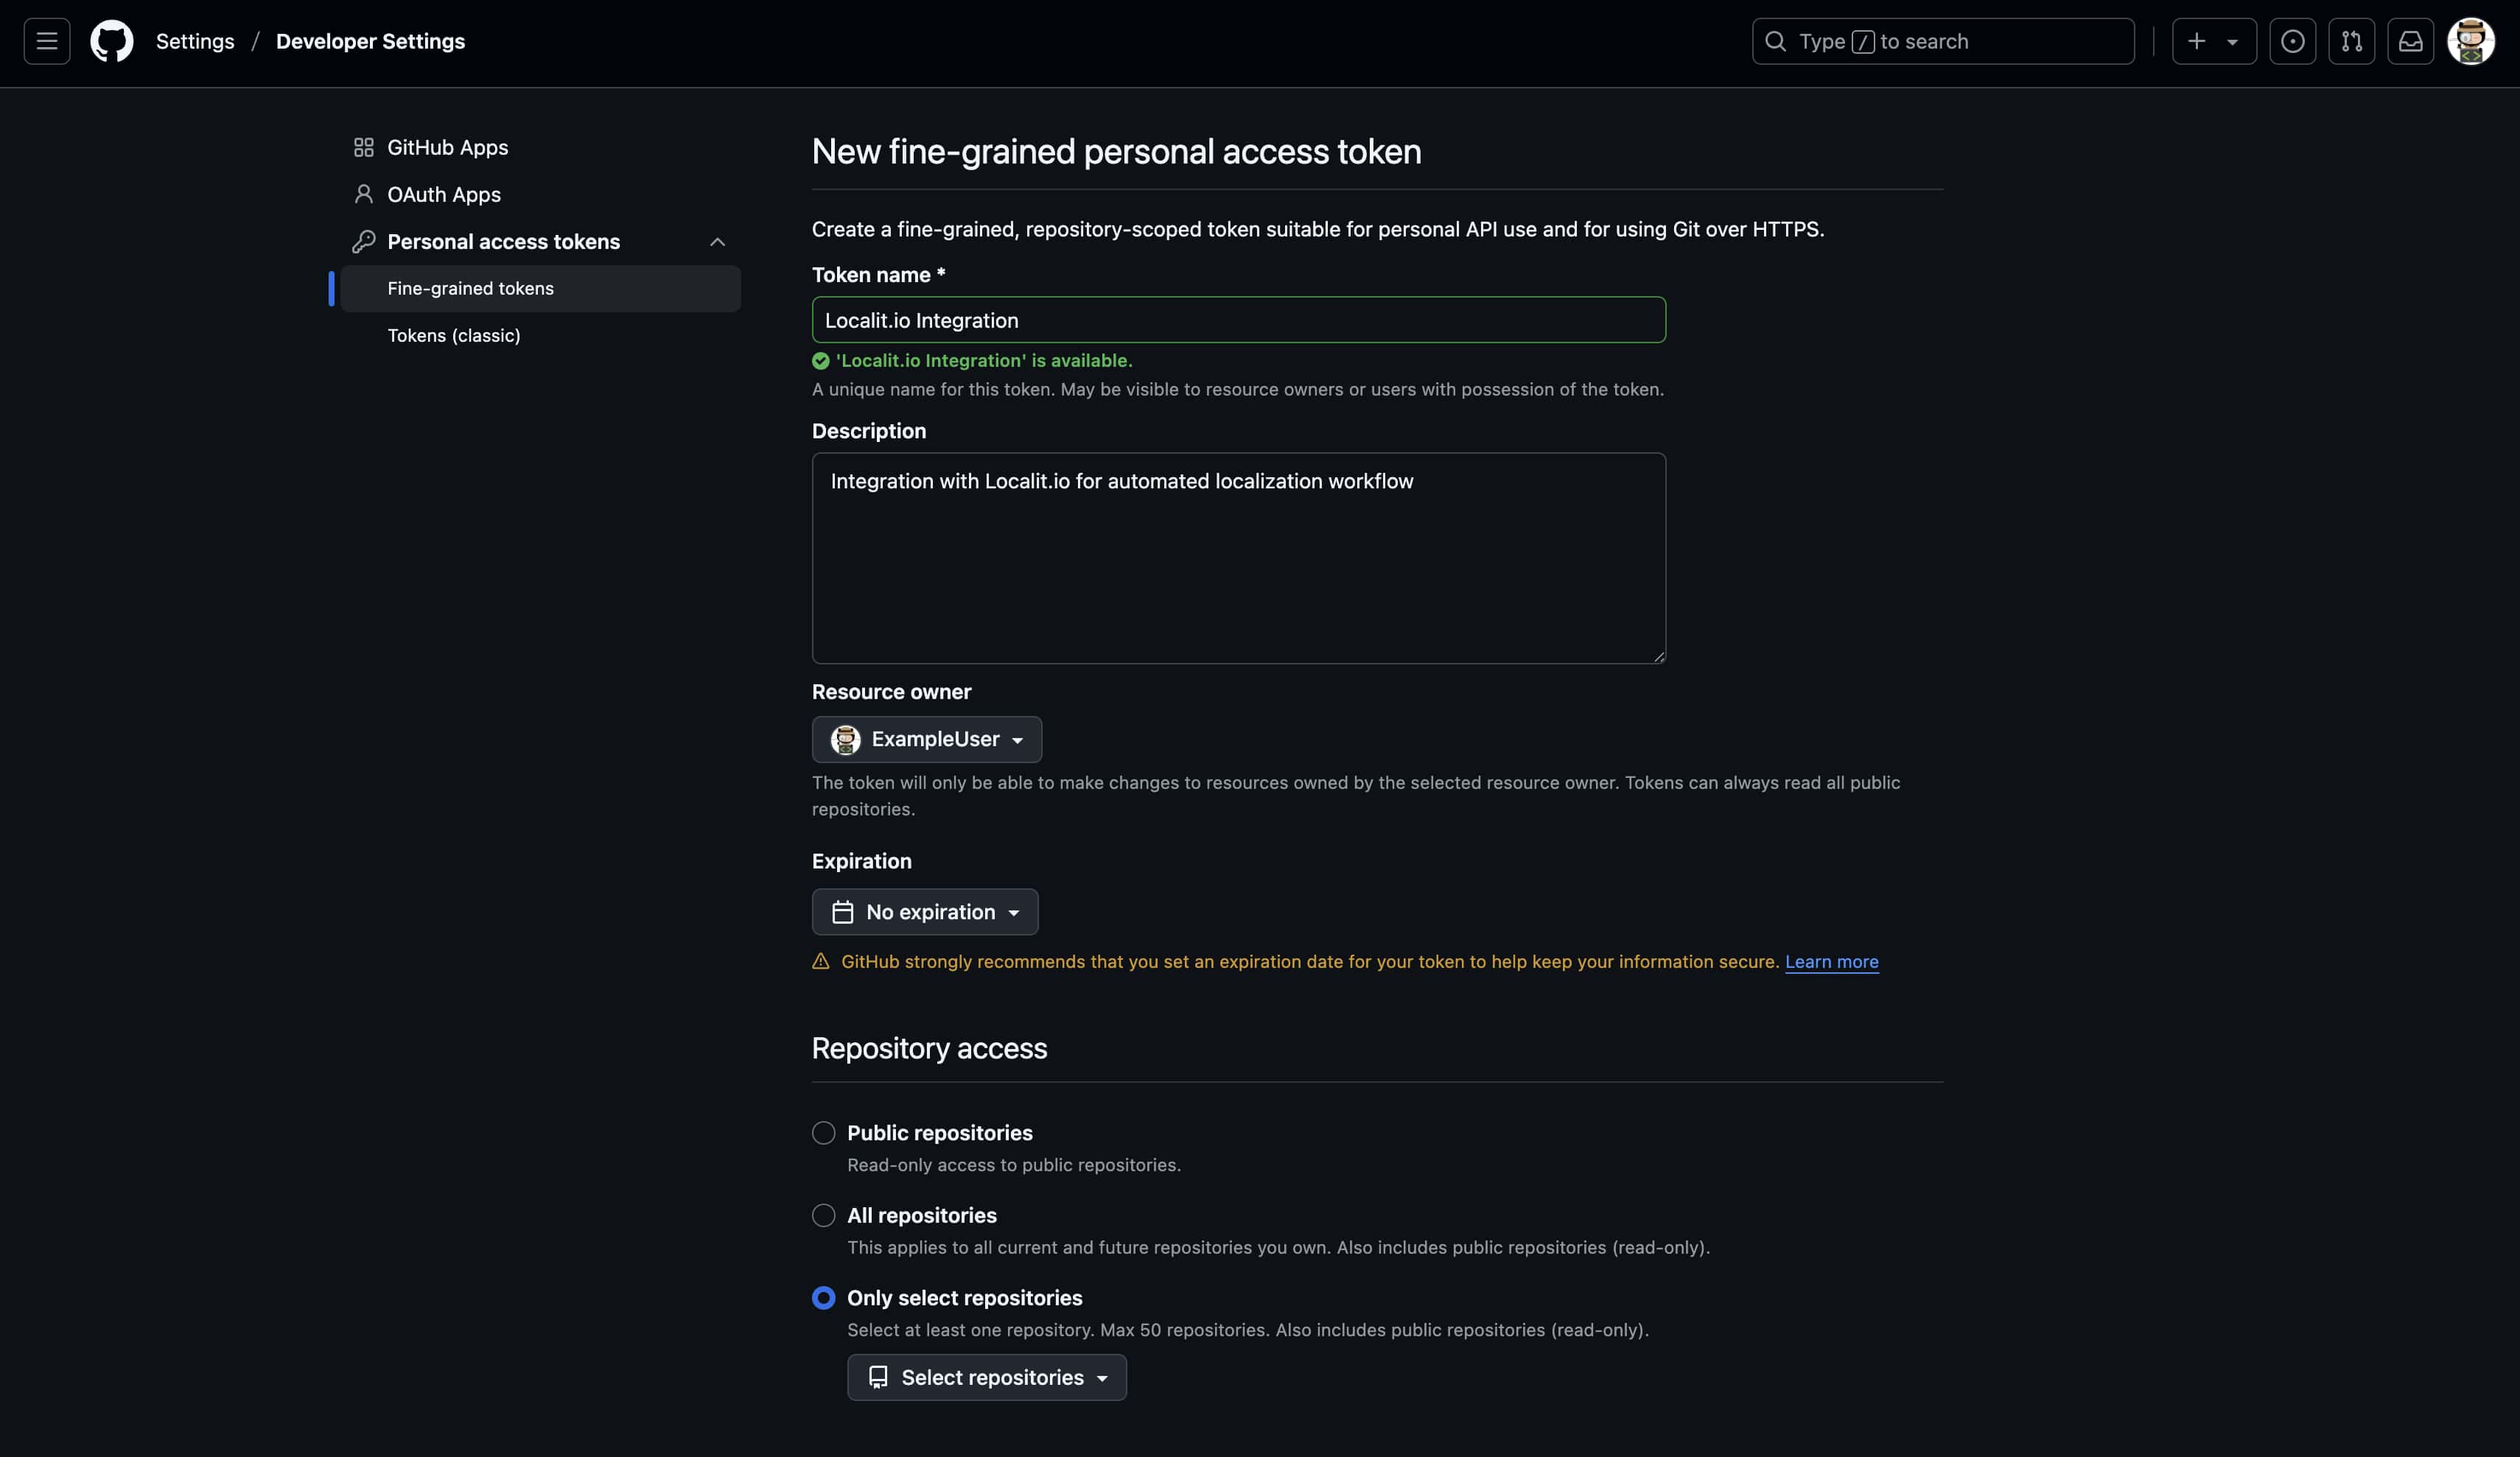2520x1457 pixels.
Task: Open the Select repositories dropdown
Action: pos(986,1377)
